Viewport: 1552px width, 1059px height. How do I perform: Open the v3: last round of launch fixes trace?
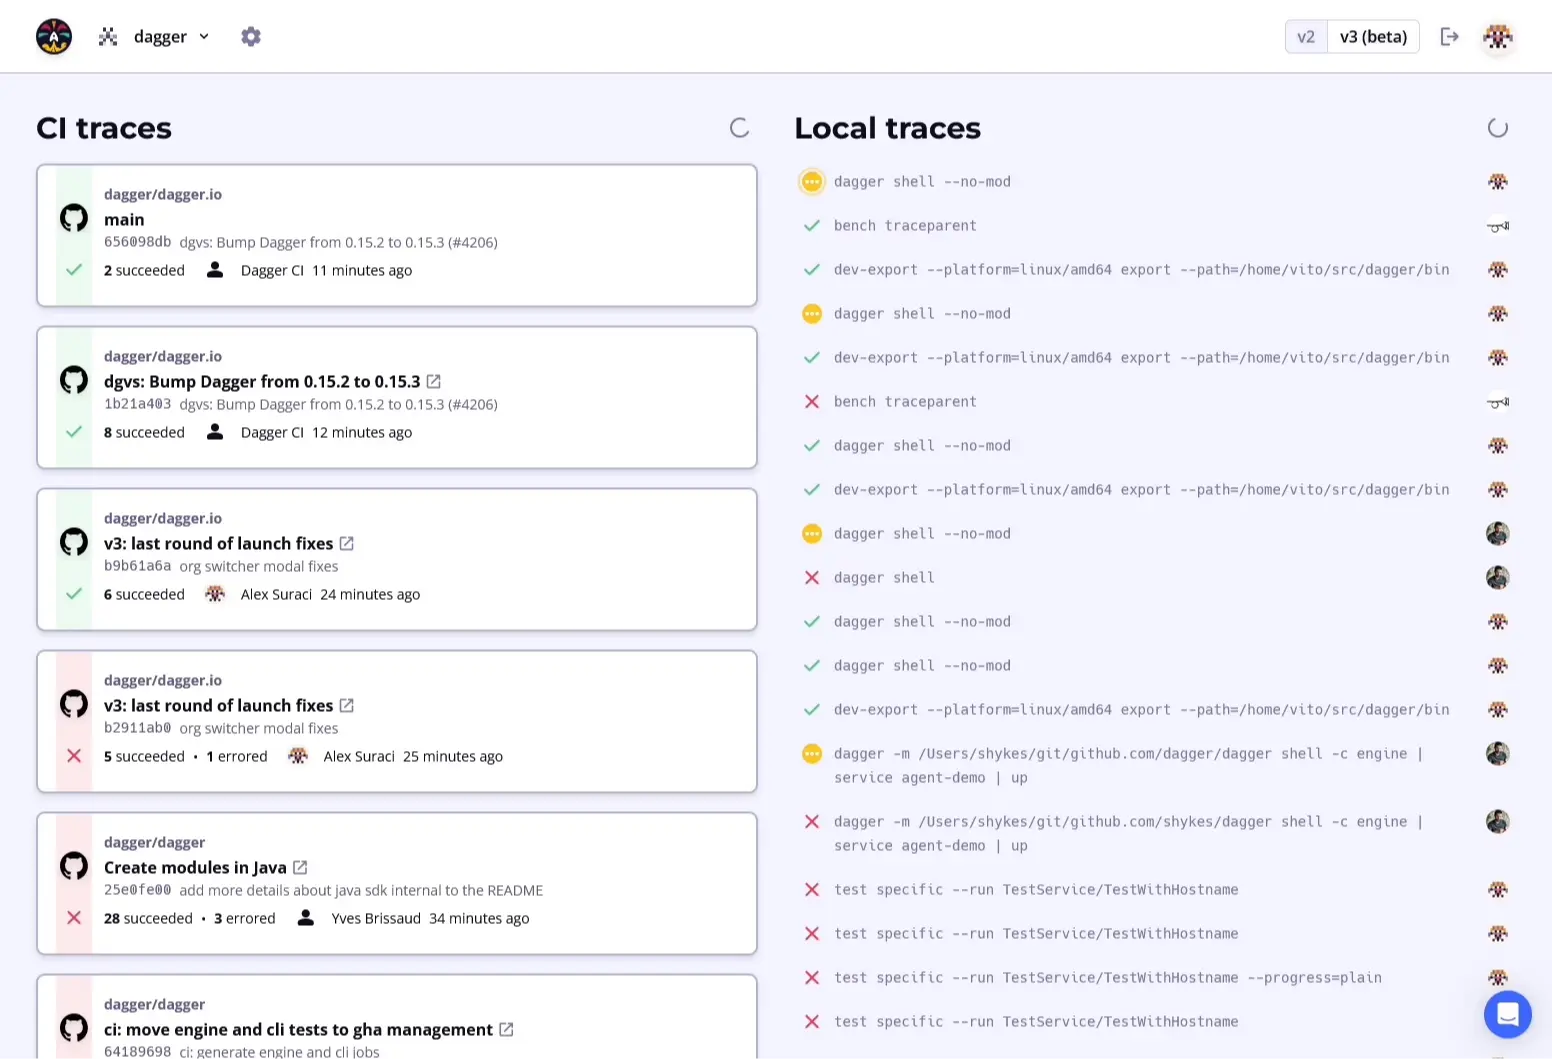[219, 543]
